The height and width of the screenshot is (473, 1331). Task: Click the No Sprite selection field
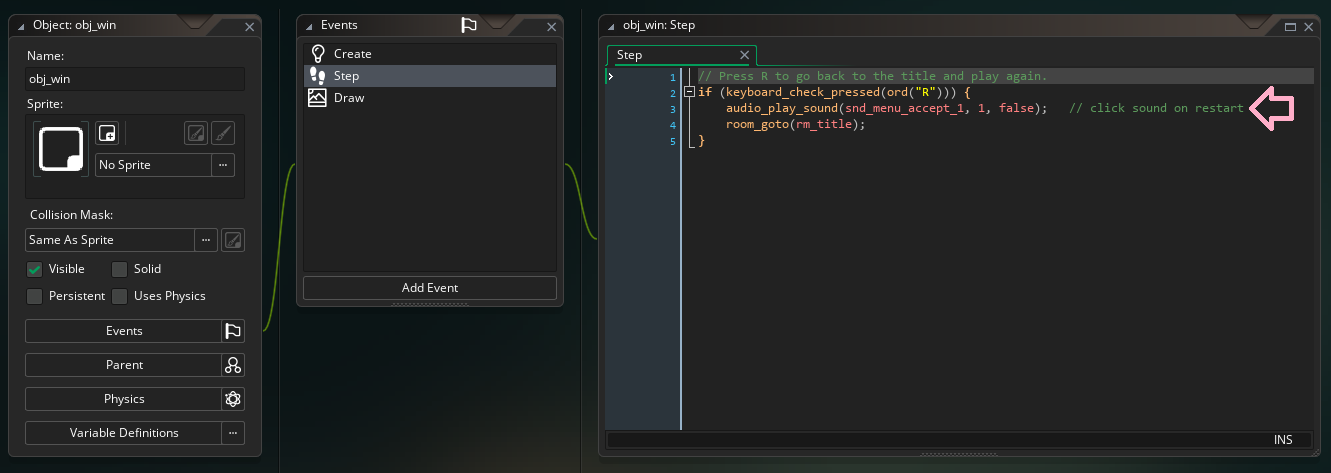click(153, 165)
